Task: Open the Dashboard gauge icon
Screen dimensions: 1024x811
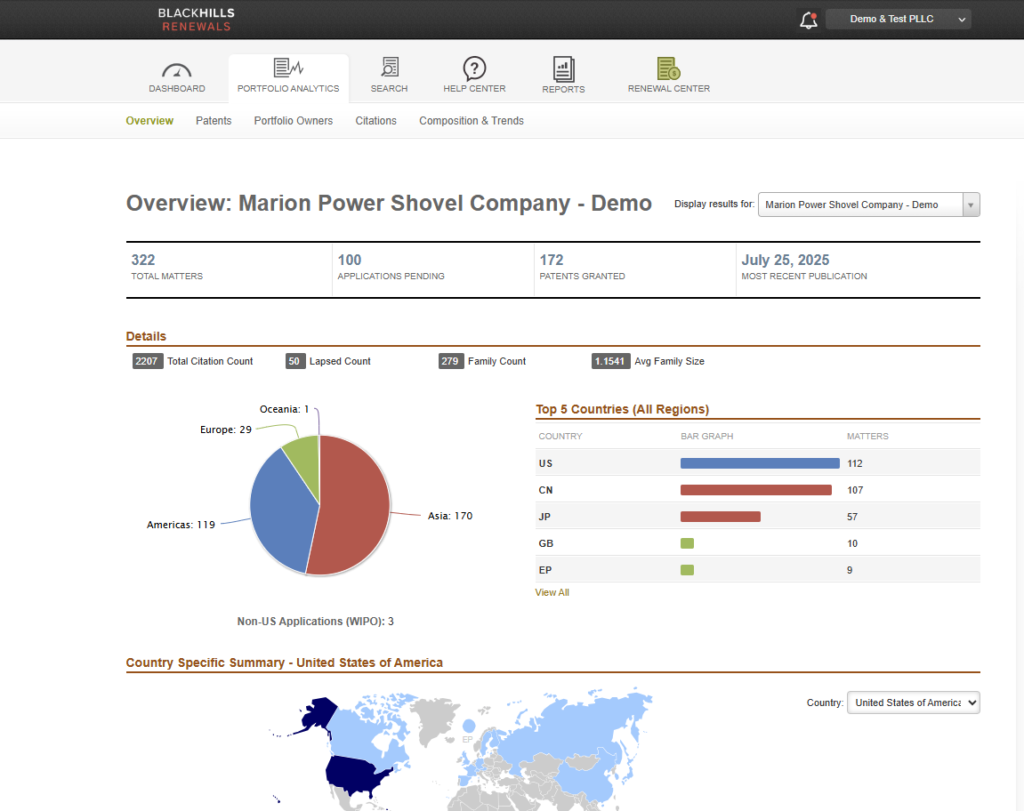Action: coord(177,70)
